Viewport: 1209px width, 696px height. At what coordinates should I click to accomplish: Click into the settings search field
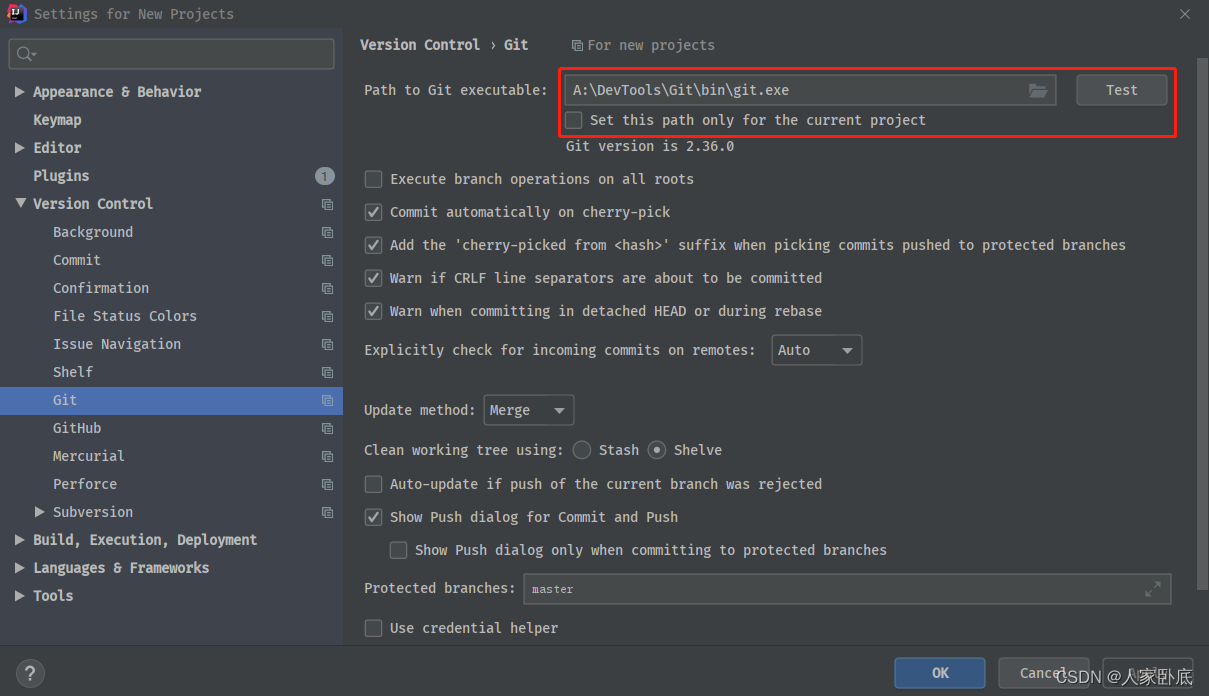[171, 54]
